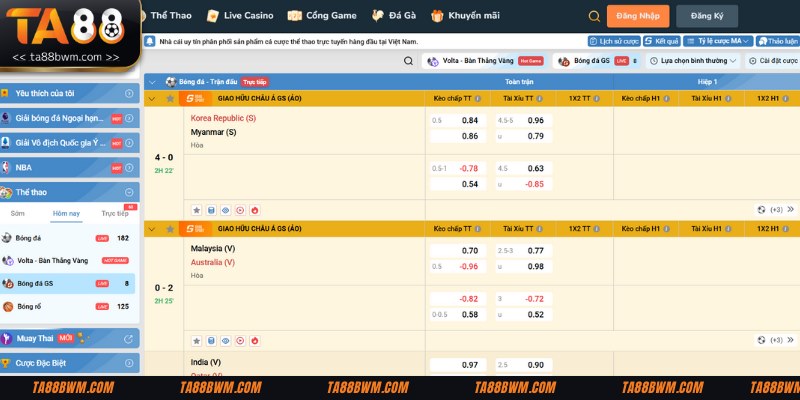Screen dimensions: 800x400
Task: Click live stream play icon under Korea match
Action: point(240,210)
